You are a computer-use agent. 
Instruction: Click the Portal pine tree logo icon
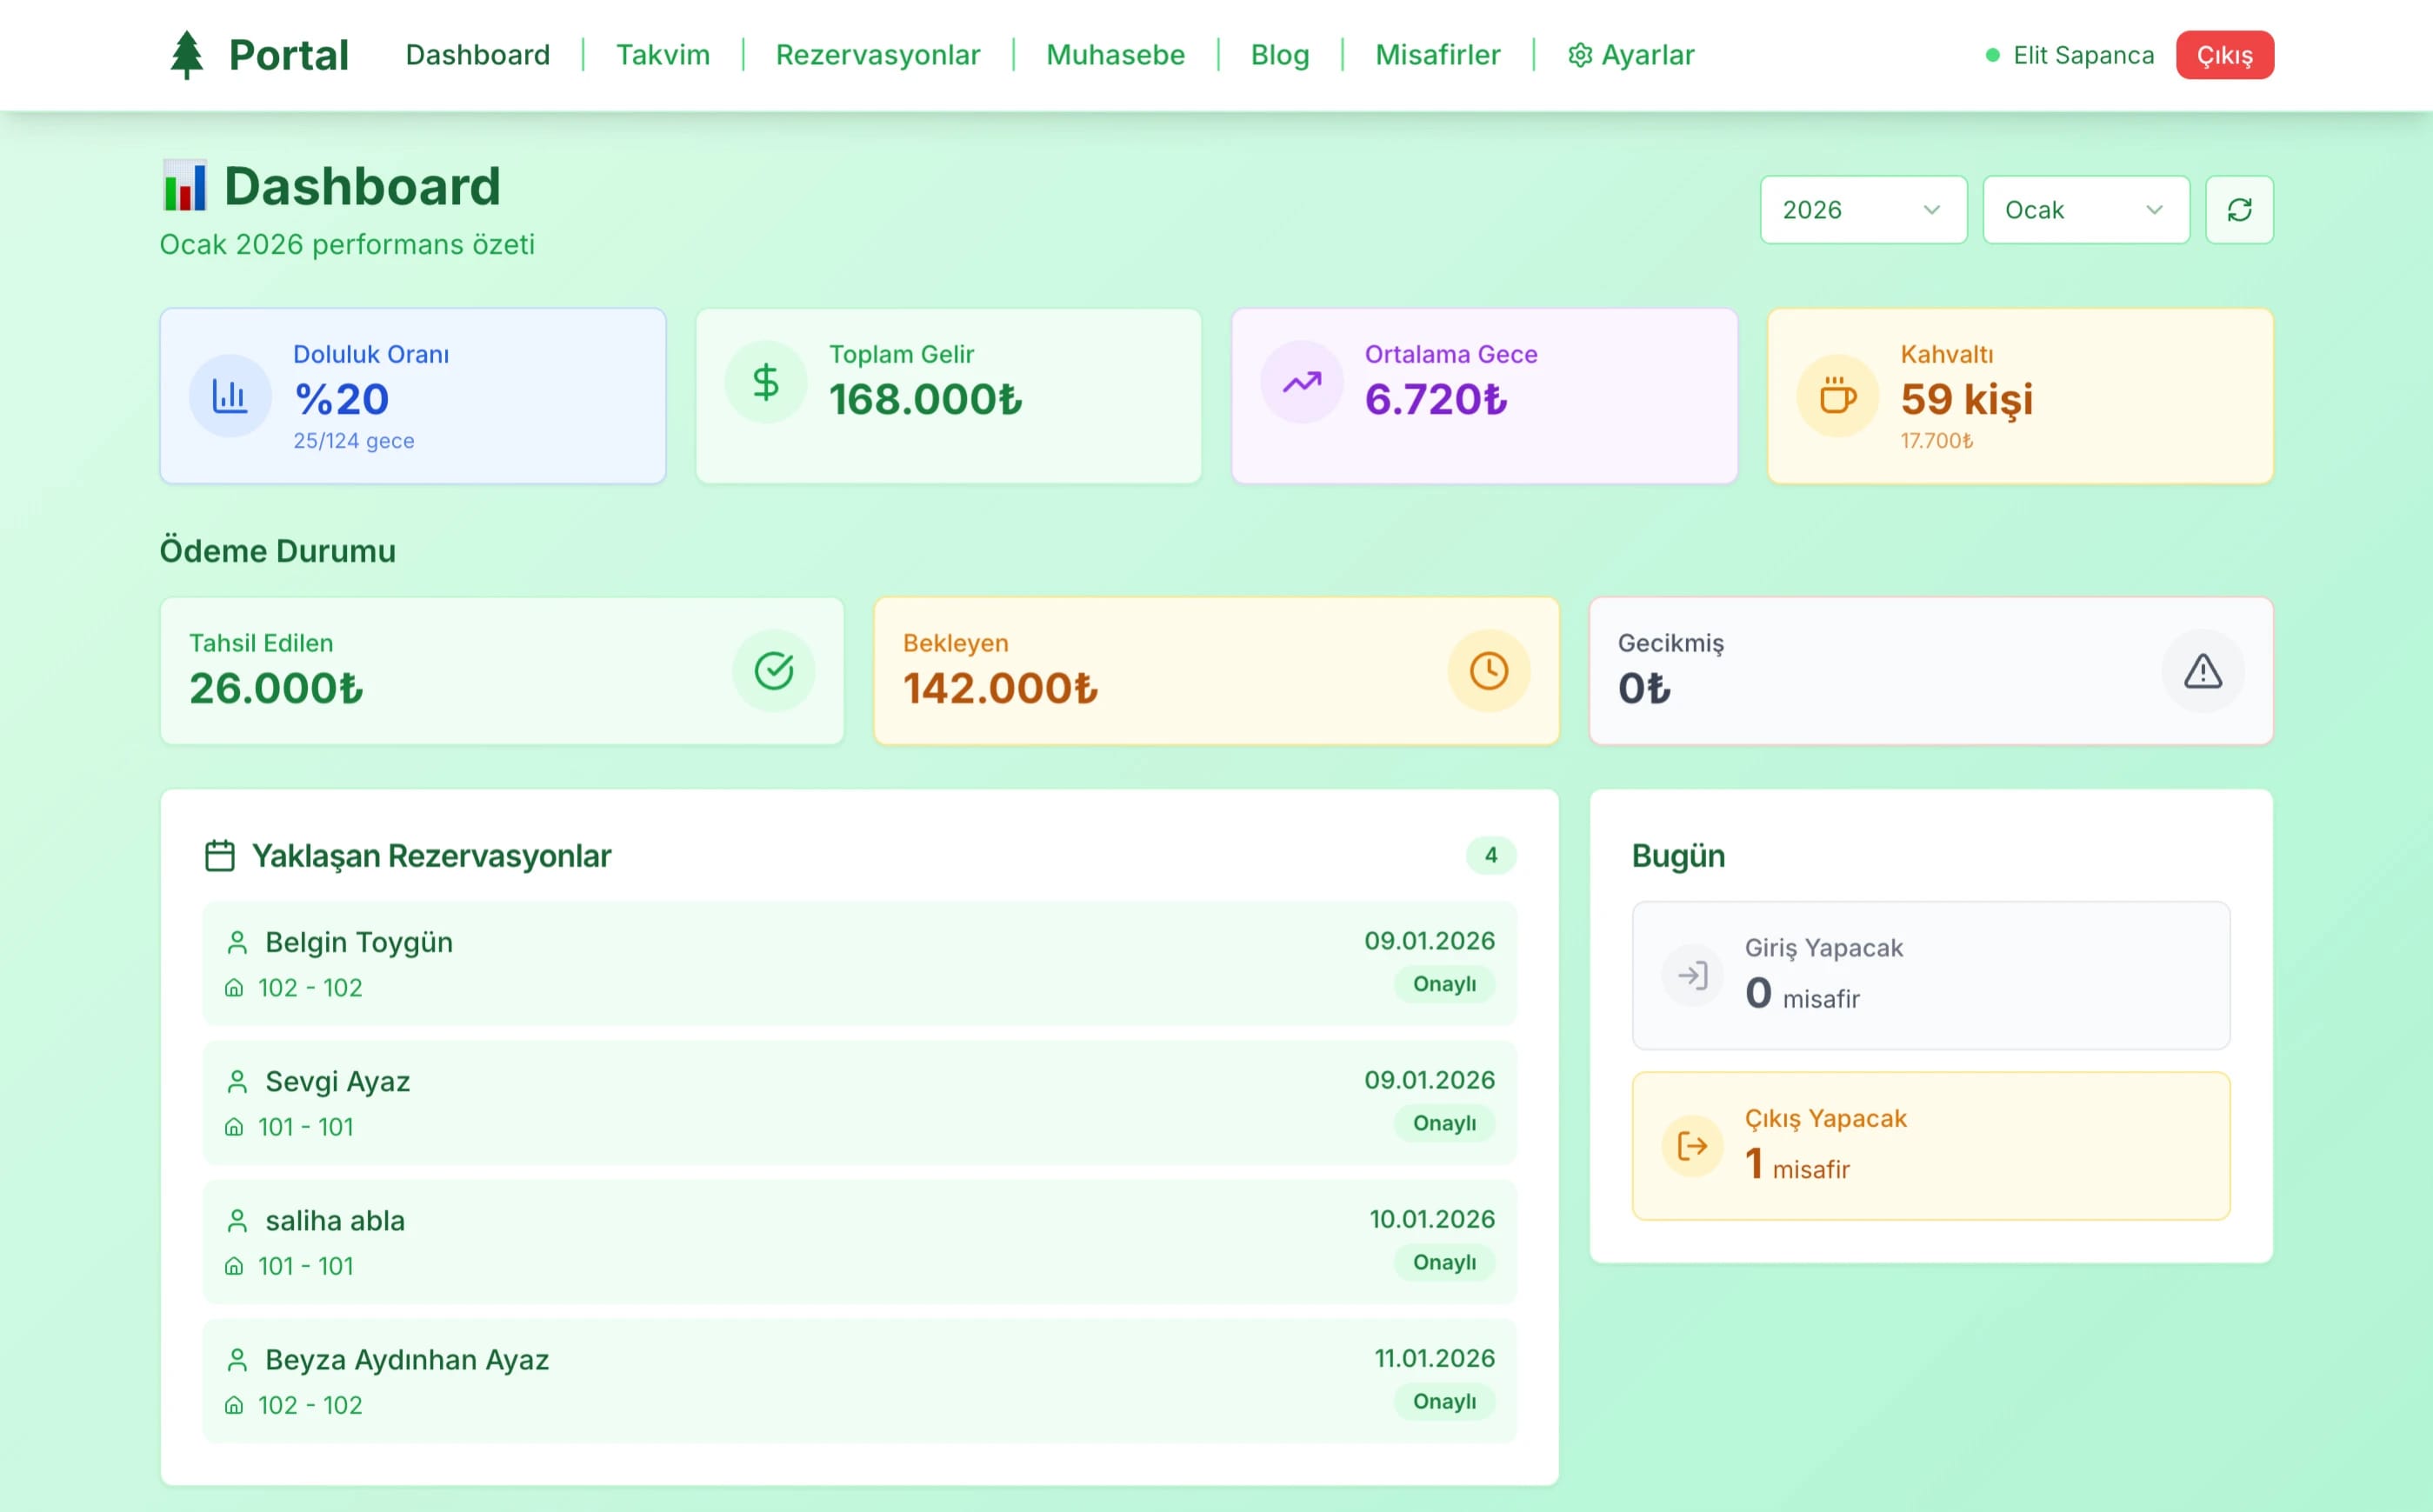click(186, 54)
